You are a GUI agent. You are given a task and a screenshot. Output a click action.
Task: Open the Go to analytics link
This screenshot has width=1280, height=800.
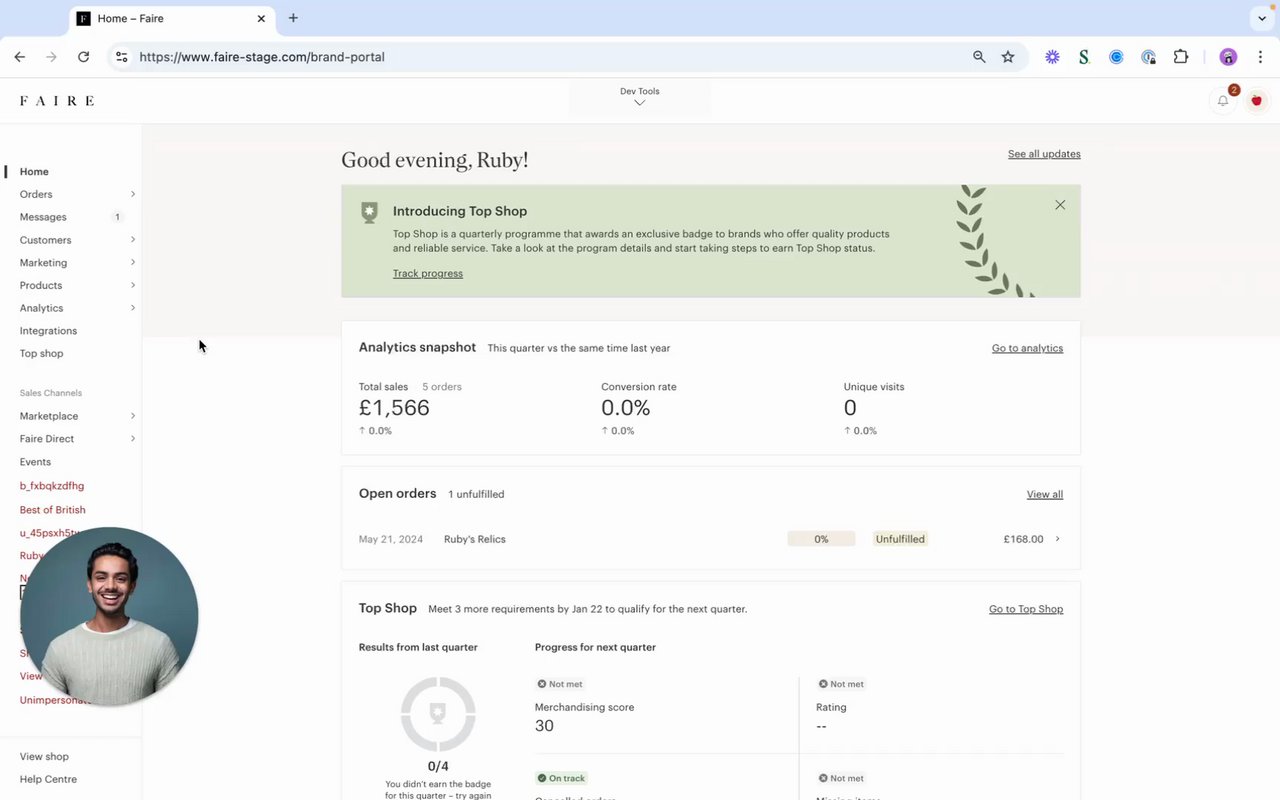point(1027,348)
